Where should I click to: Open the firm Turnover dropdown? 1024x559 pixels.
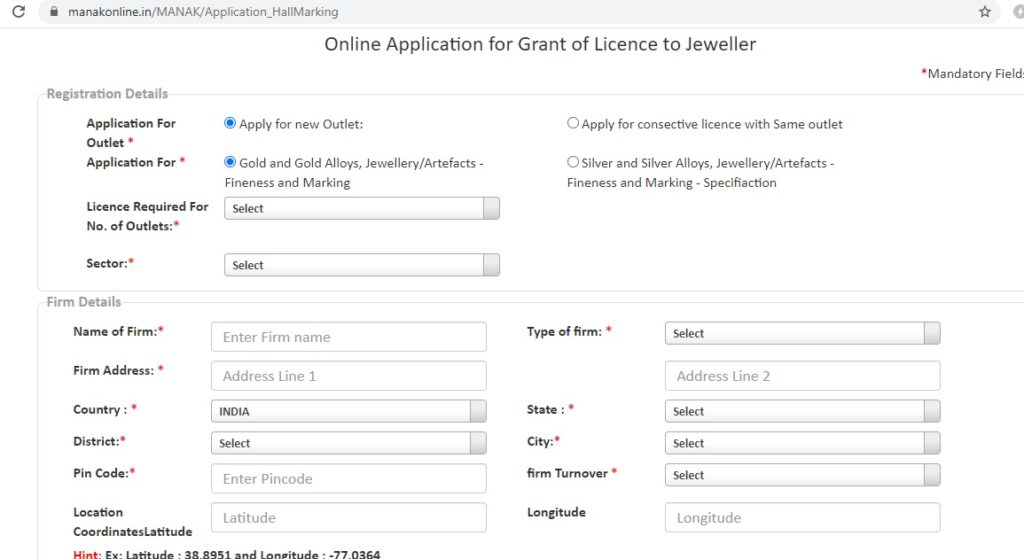coord(803,475)
